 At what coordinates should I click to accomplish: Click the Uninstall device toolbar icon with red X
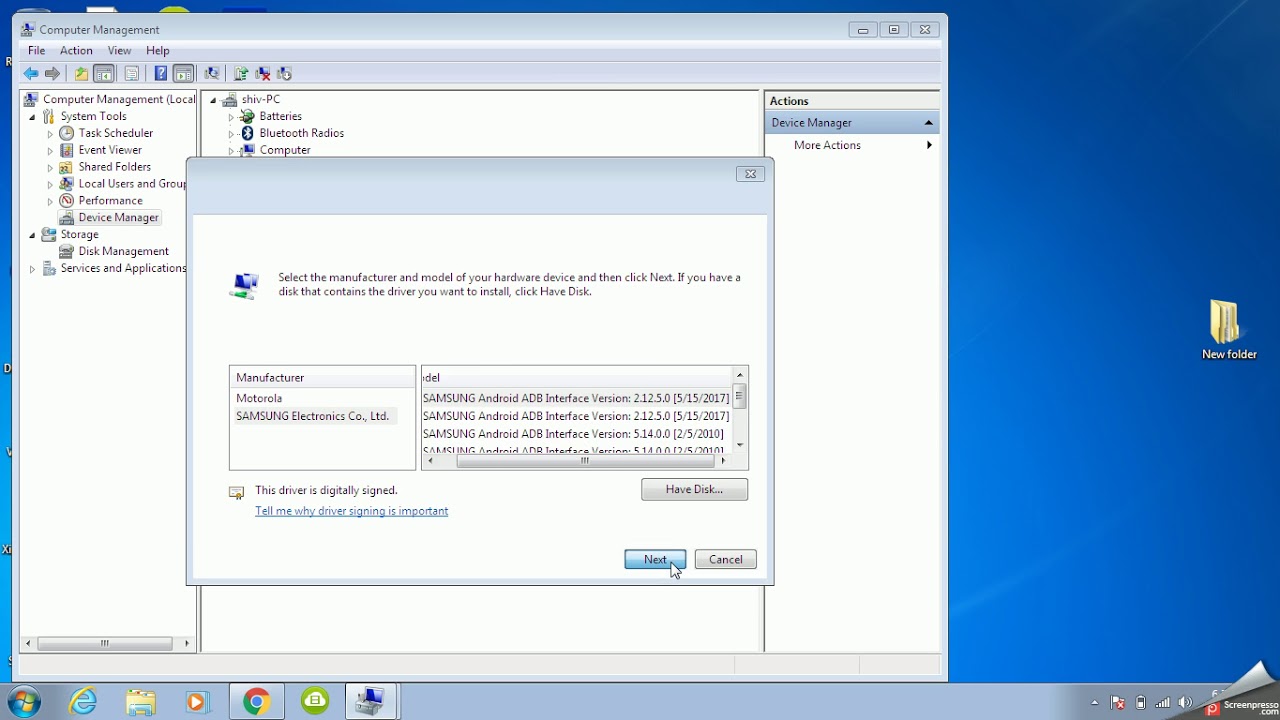(263, 73)
